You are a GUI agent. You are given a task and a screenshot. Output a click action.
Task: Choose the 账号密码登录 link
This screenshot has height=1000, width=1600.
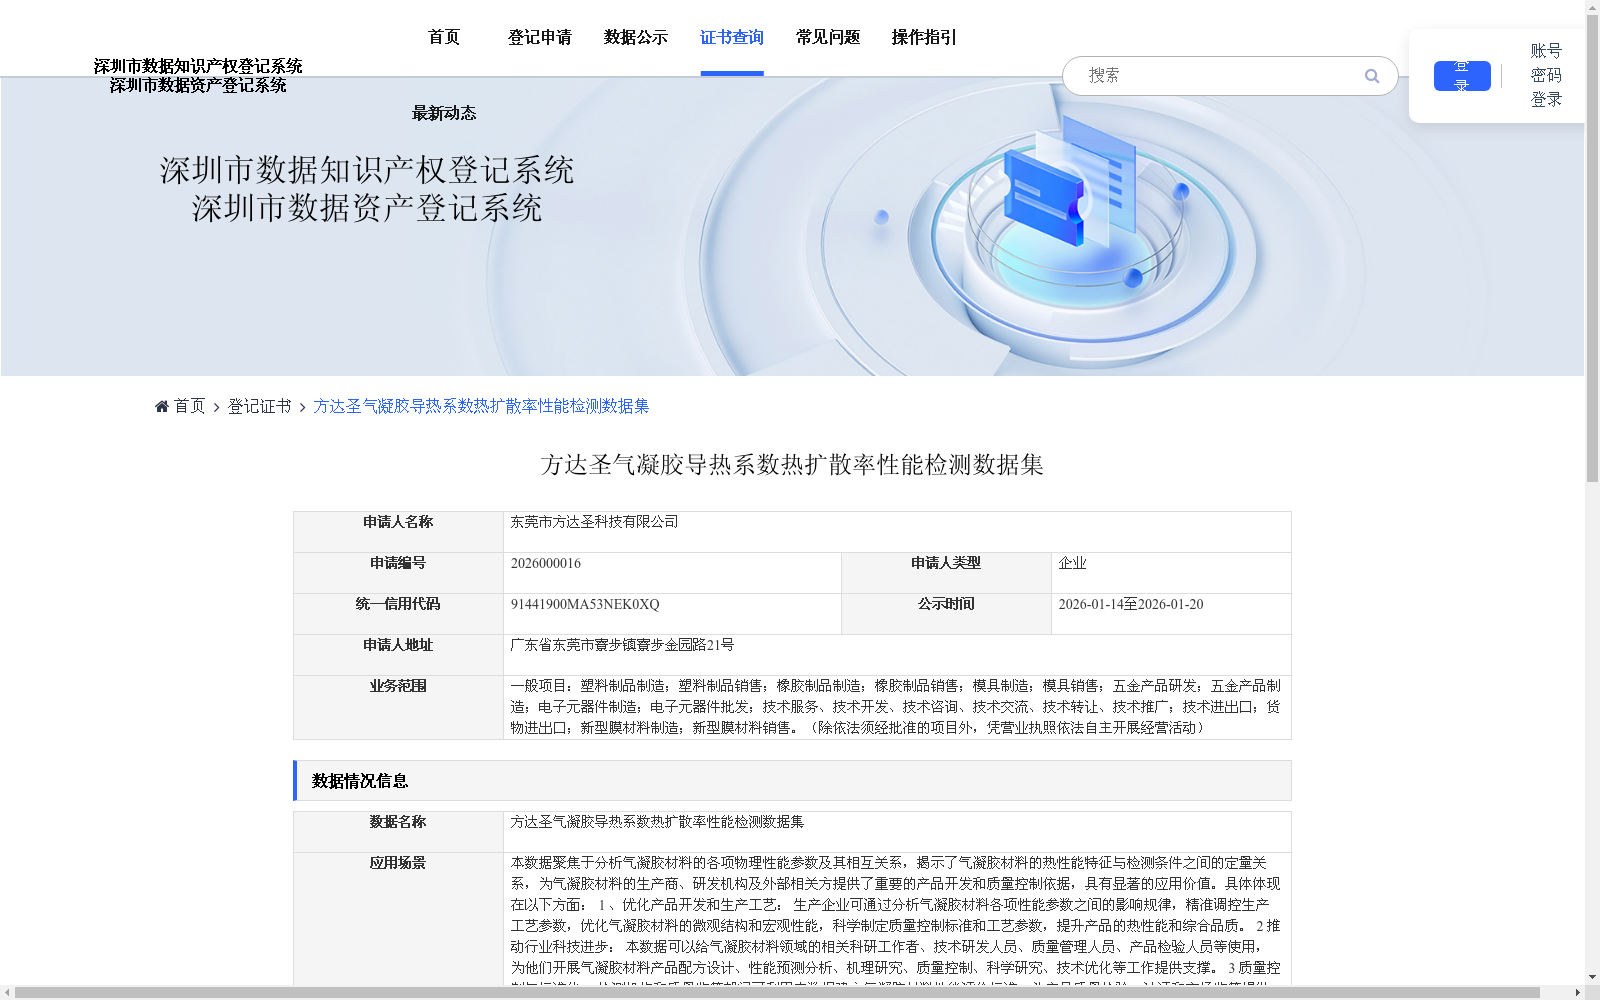tap(1546, 75)
